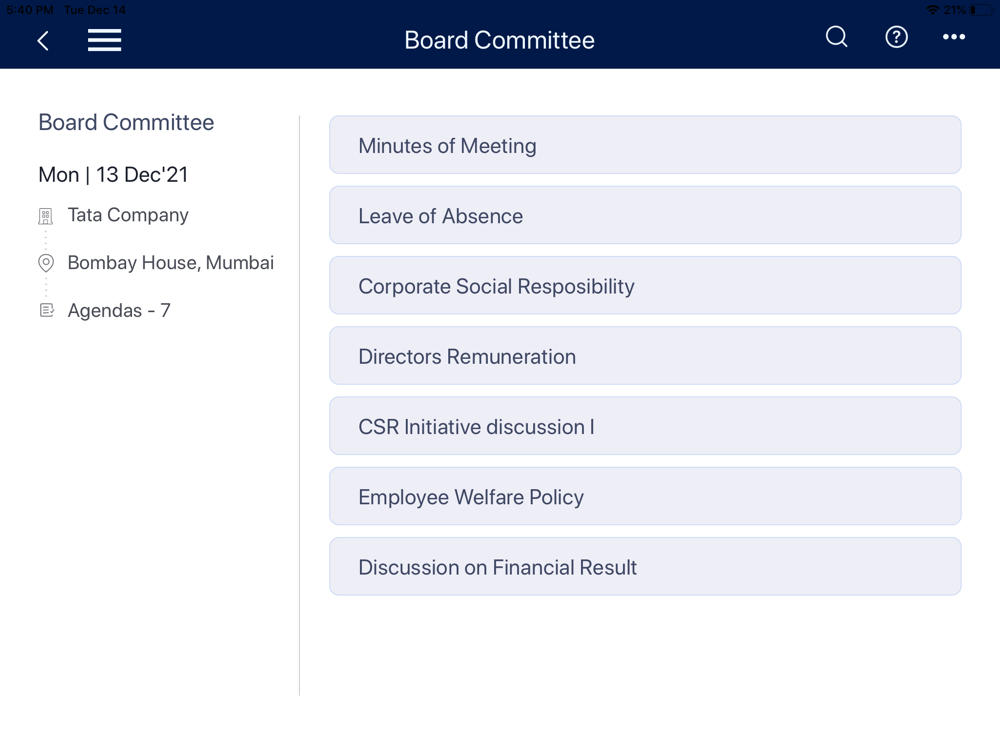This screenshot has width=1000, height=750.
Task: Open Leave of Absence agenda
Action: point(645,215)
